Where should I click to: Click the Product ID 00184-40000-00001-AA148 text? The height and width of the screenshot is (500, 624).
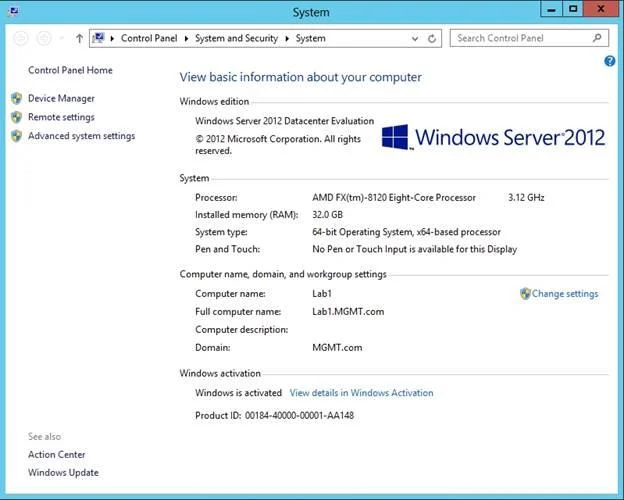[275, 416]
